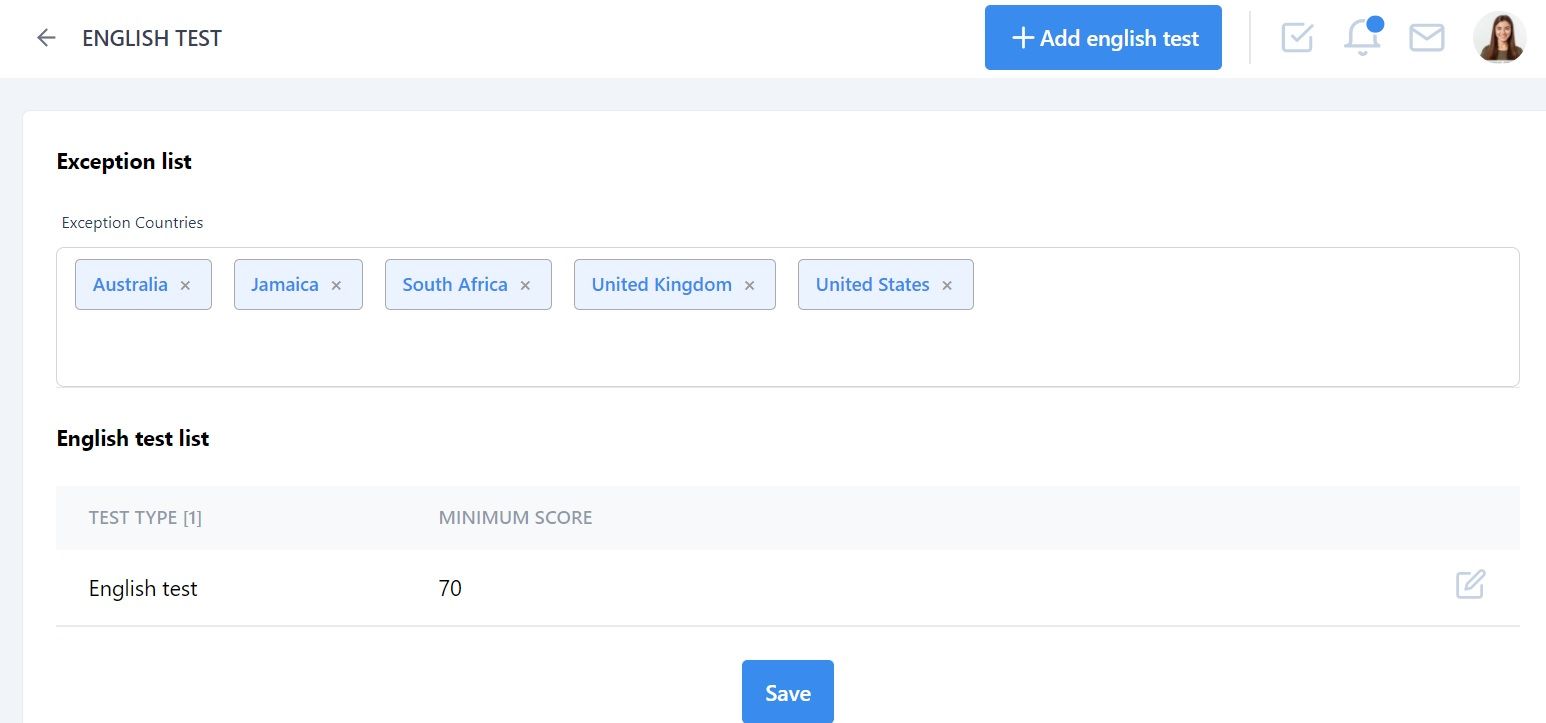Viewport: 1546px width, 723px height.
Task: Remove South Africa from exception countries
Action: [x=525, y=285]
